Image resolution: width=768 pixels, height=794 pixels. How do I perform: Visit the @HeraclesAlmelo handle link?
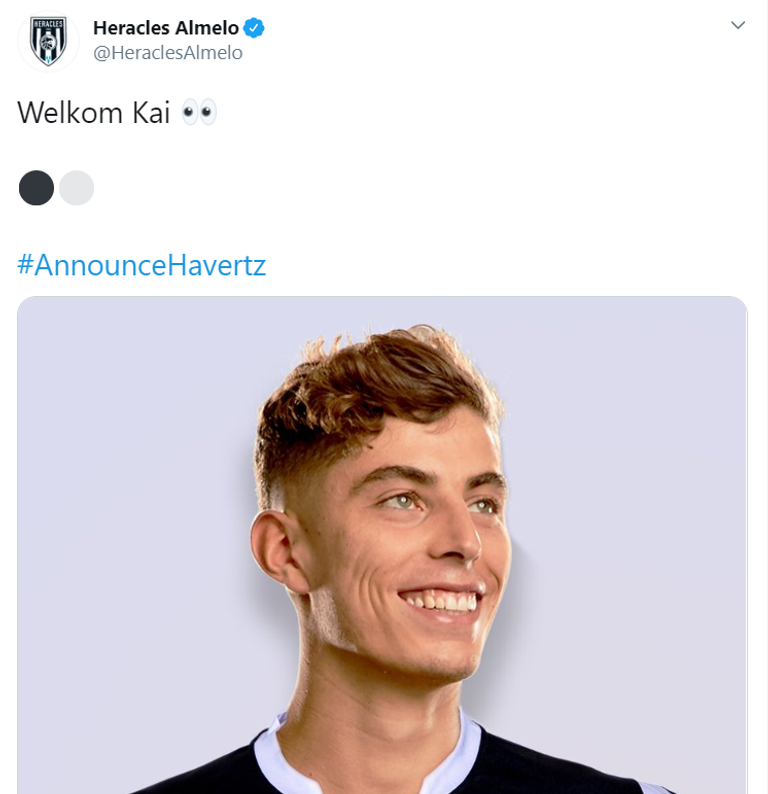click(x=167, y=53)
